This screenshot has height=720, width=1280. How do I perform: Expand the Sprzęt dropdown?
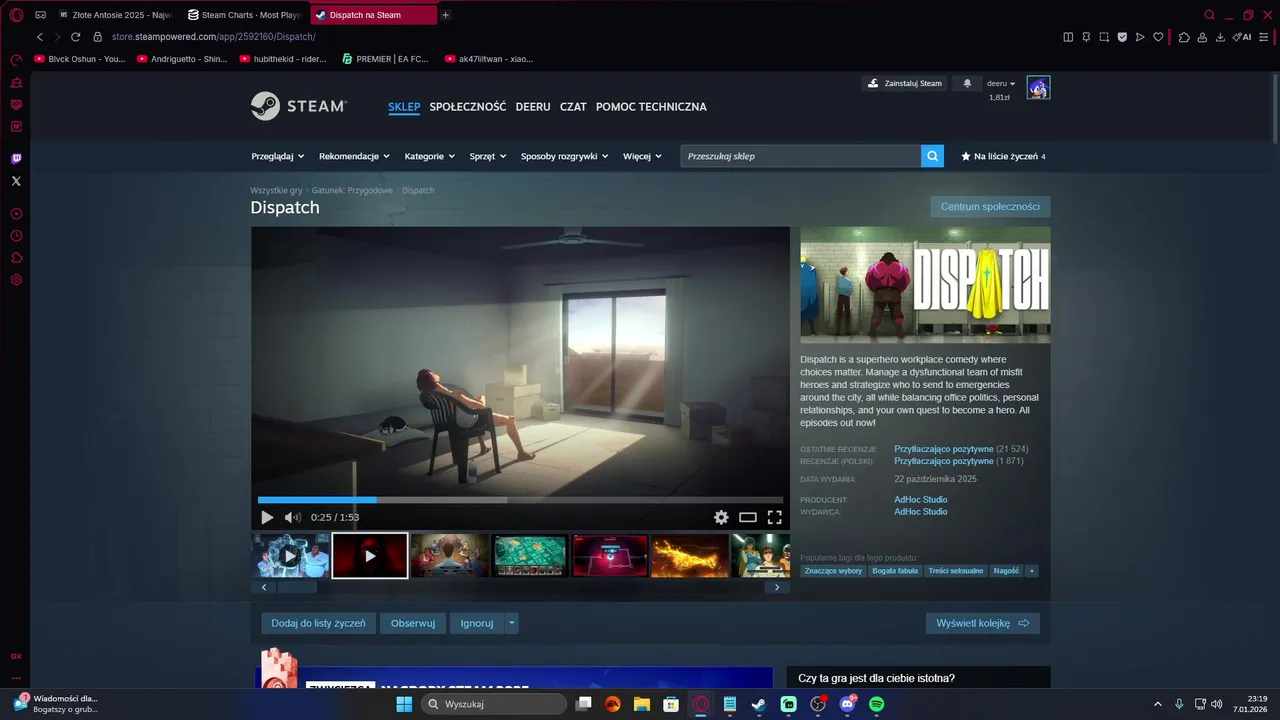coord(488,156)
